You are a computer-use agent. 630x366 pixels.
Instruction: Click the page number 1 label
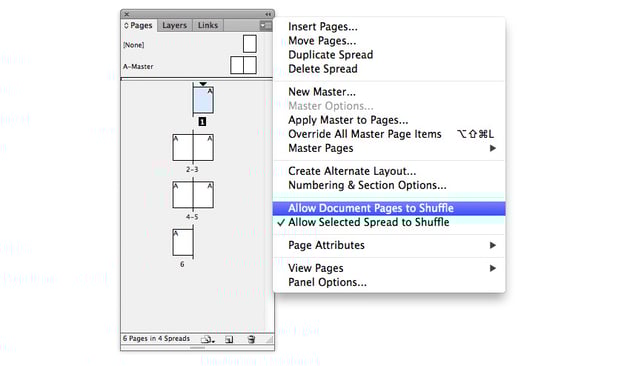click(202, 121)
